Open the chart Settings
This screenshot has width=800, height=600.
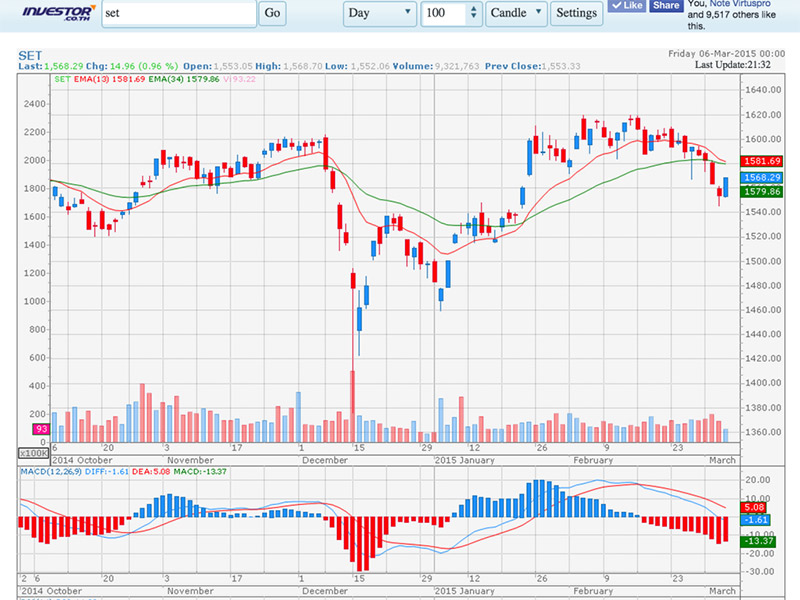point(577,13)
